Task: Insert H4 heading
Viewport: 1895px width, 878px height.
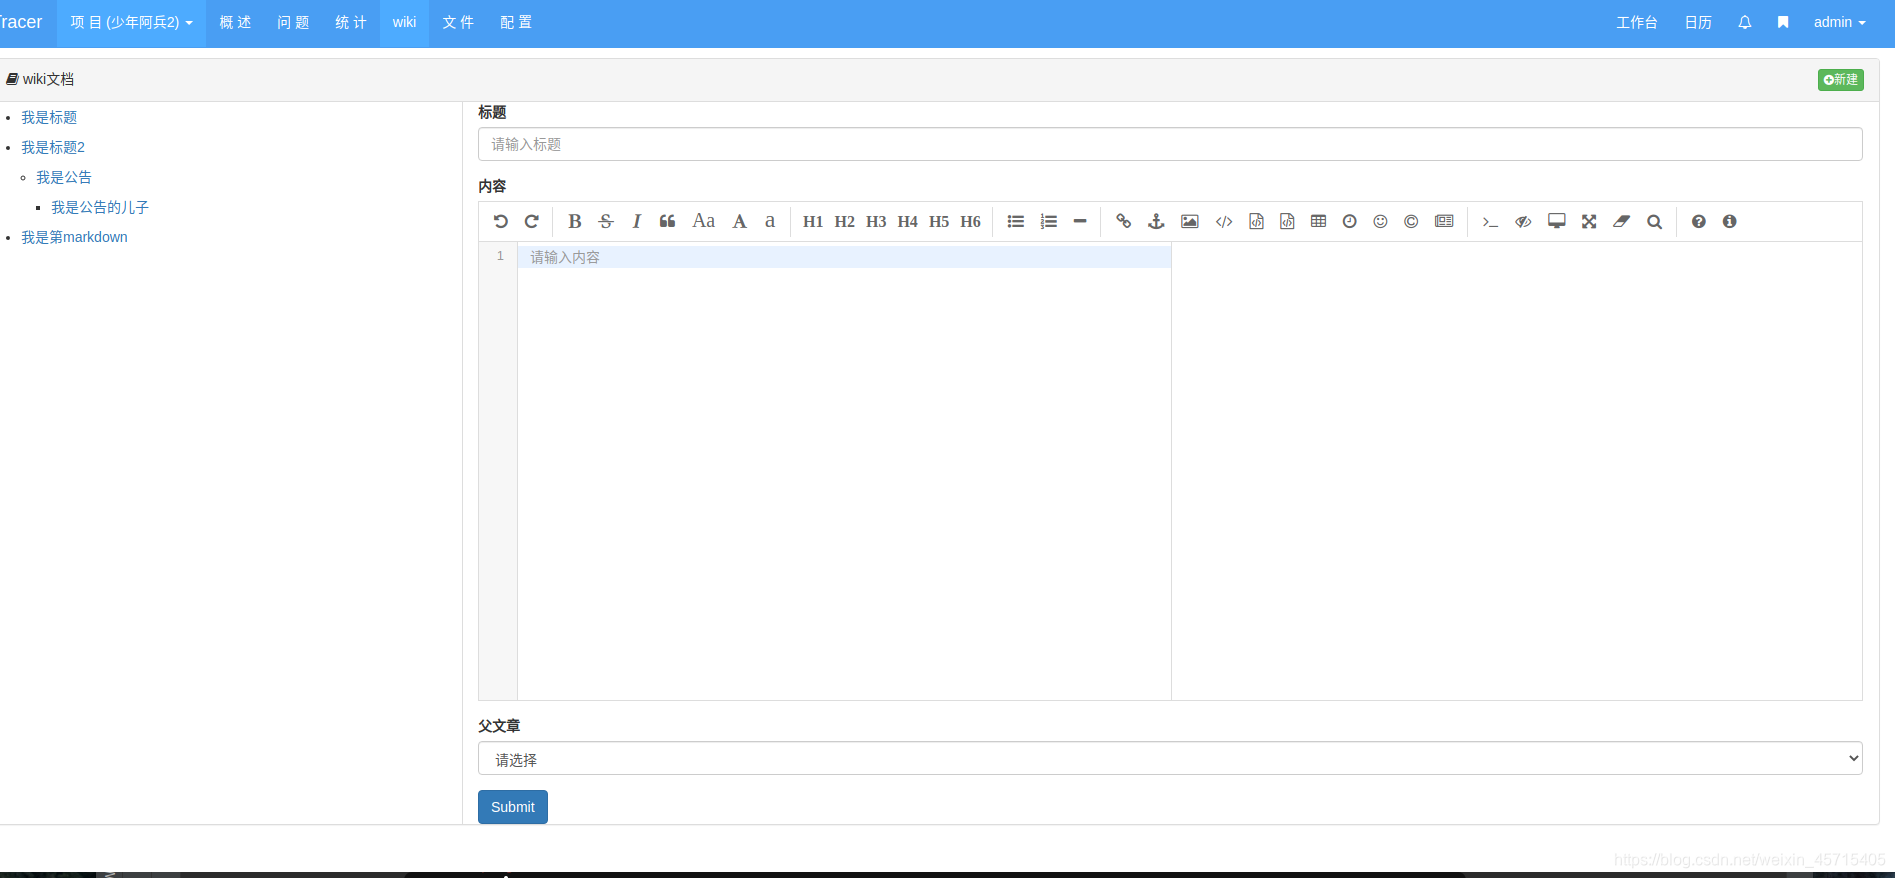Action: tap(908, 222)
